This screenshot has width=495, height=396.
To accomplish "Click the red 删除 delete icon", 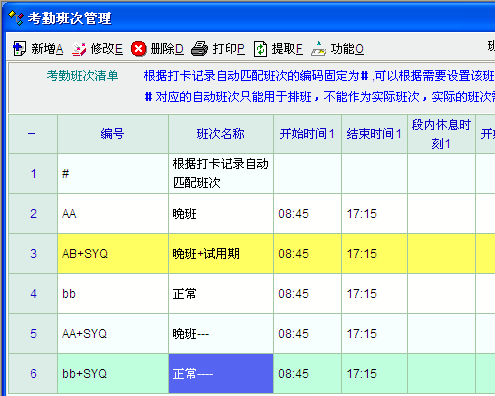I will click(x=139, y=49).
